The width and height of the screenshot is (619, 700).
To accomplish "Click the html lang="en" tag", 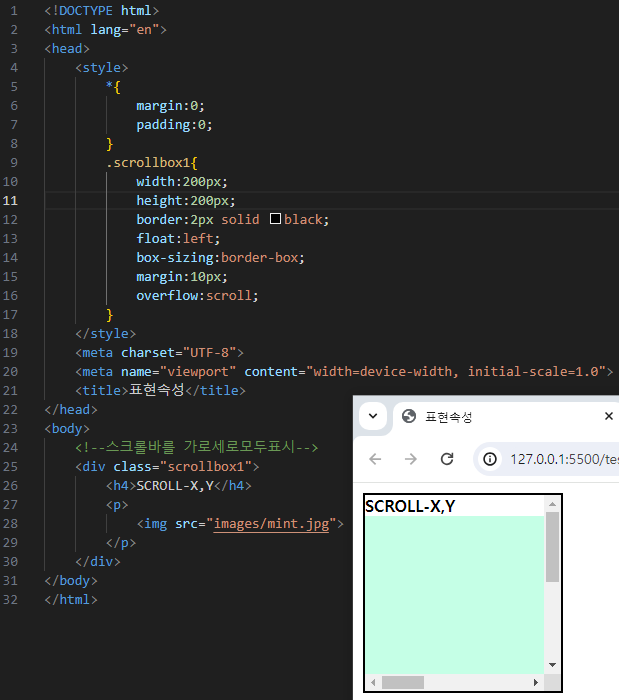I will click(106, 29).
